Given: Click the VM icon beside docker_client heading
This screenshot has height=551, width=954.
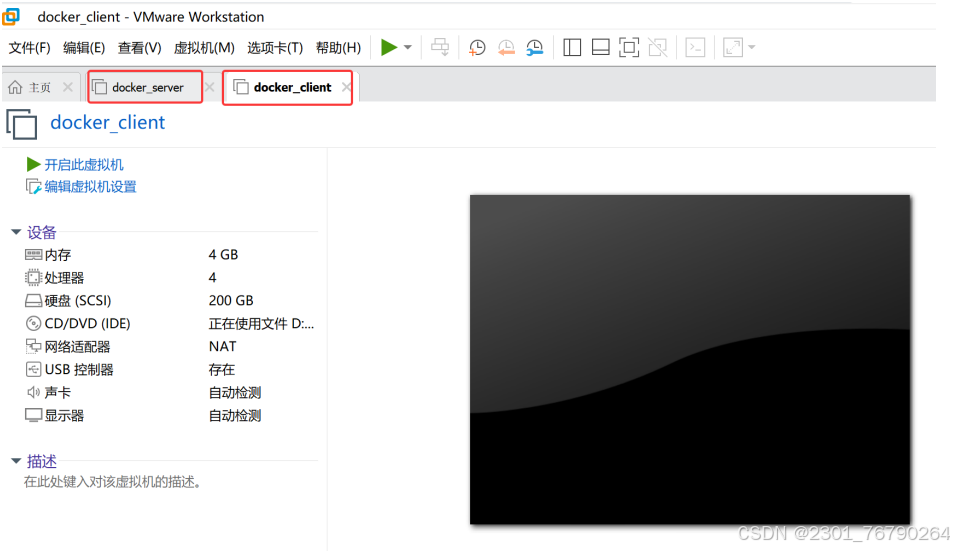Looking at the screenshot, I should [x=21, y=123].
